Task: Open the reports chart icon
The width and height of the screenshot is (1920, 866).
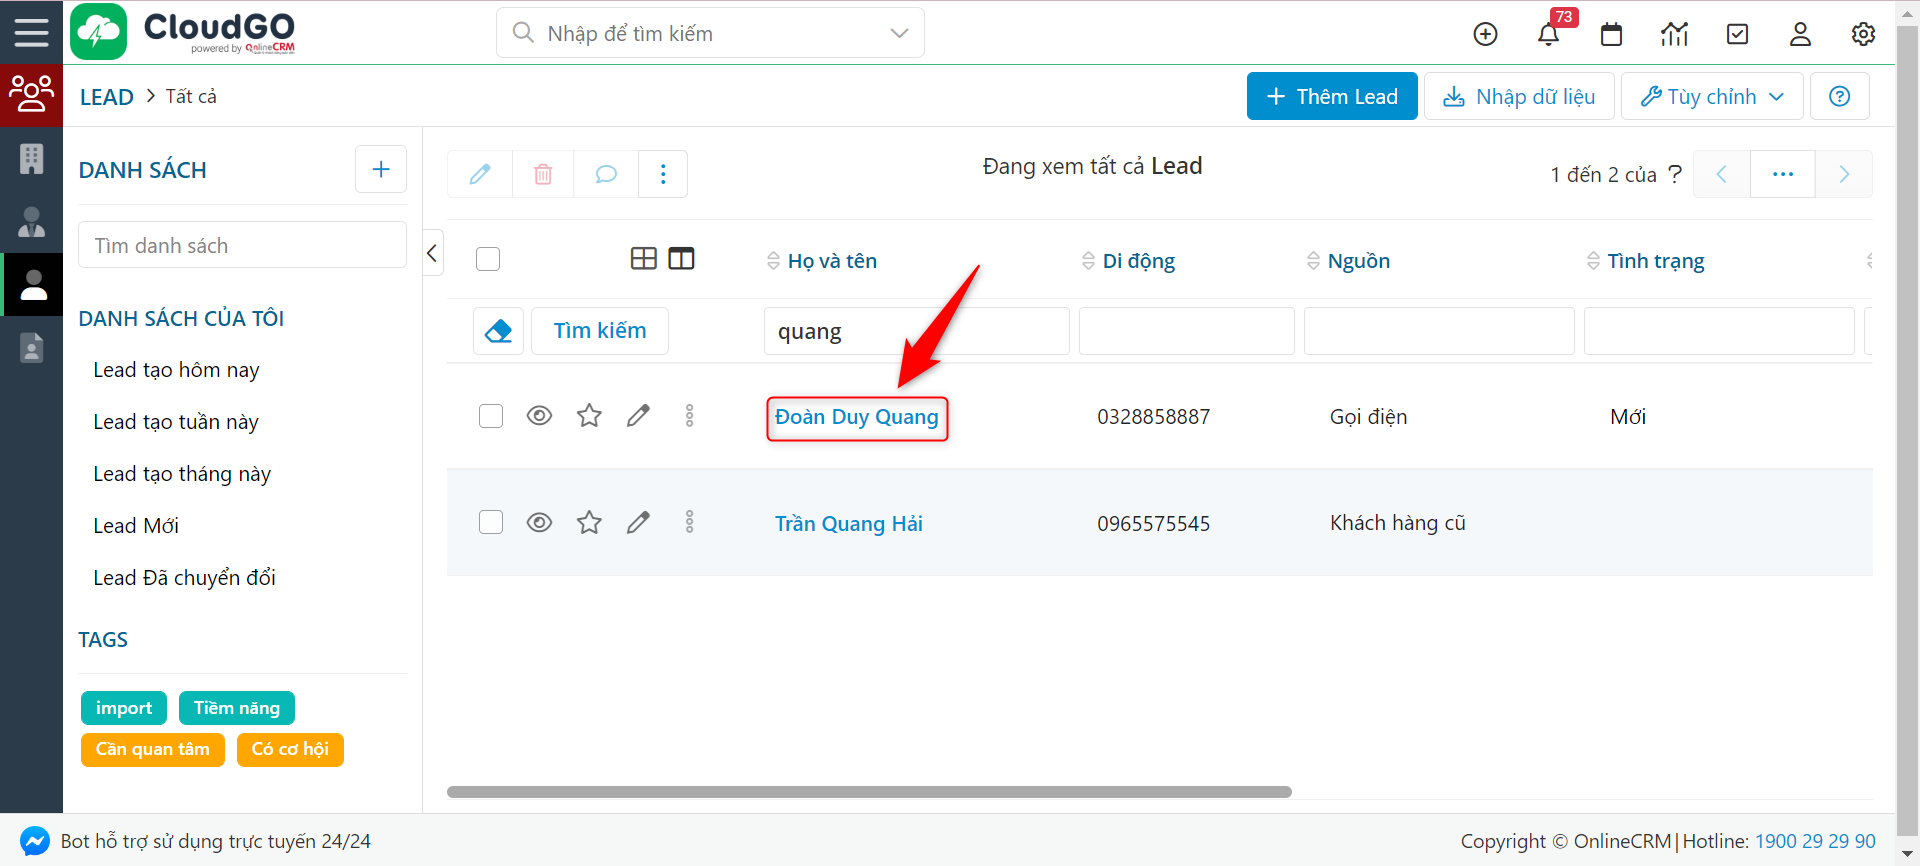Action: point(1674,34)
